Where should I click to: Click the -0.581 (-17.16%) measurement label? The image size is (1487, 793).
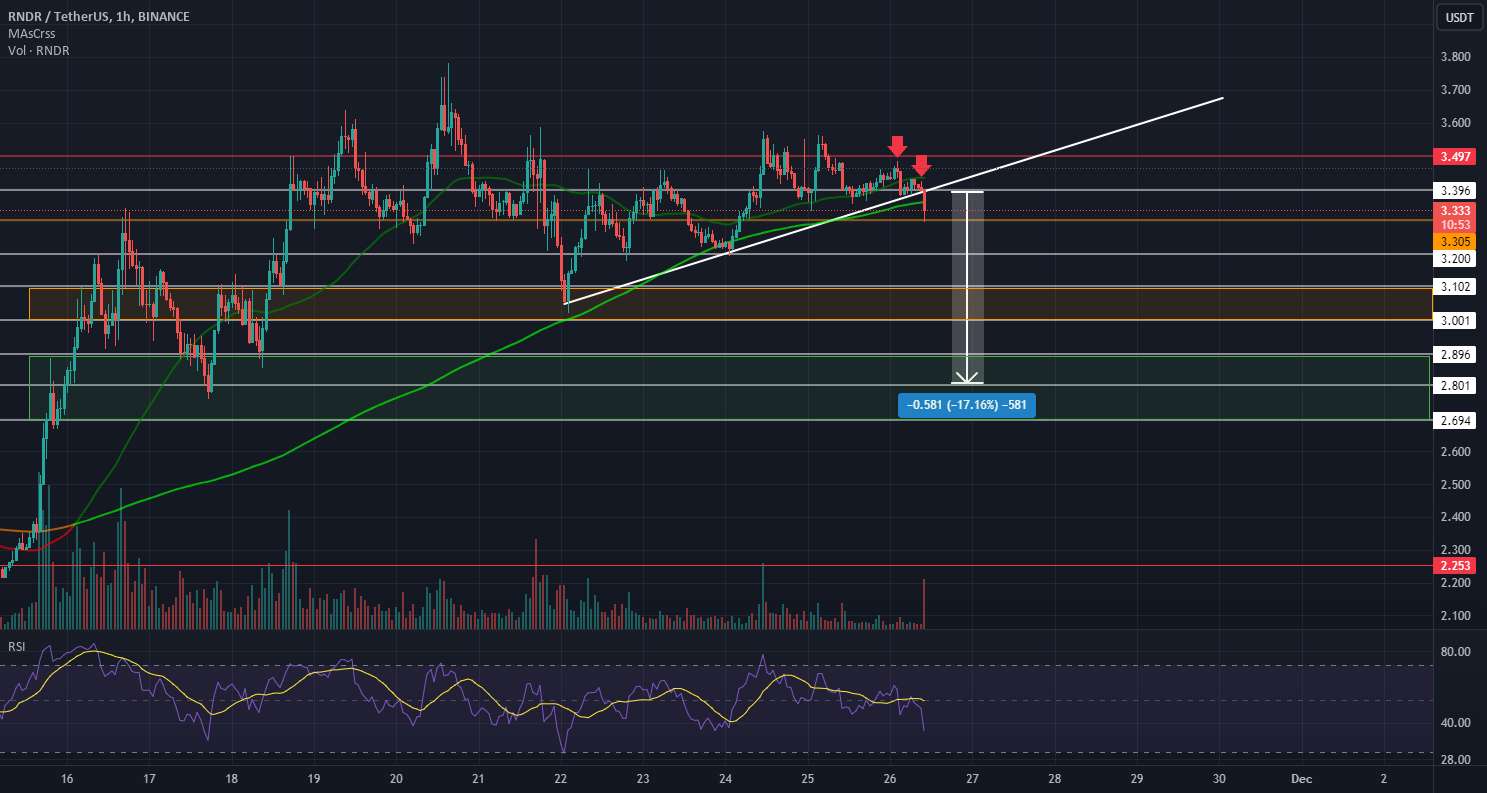pos(967,406)
